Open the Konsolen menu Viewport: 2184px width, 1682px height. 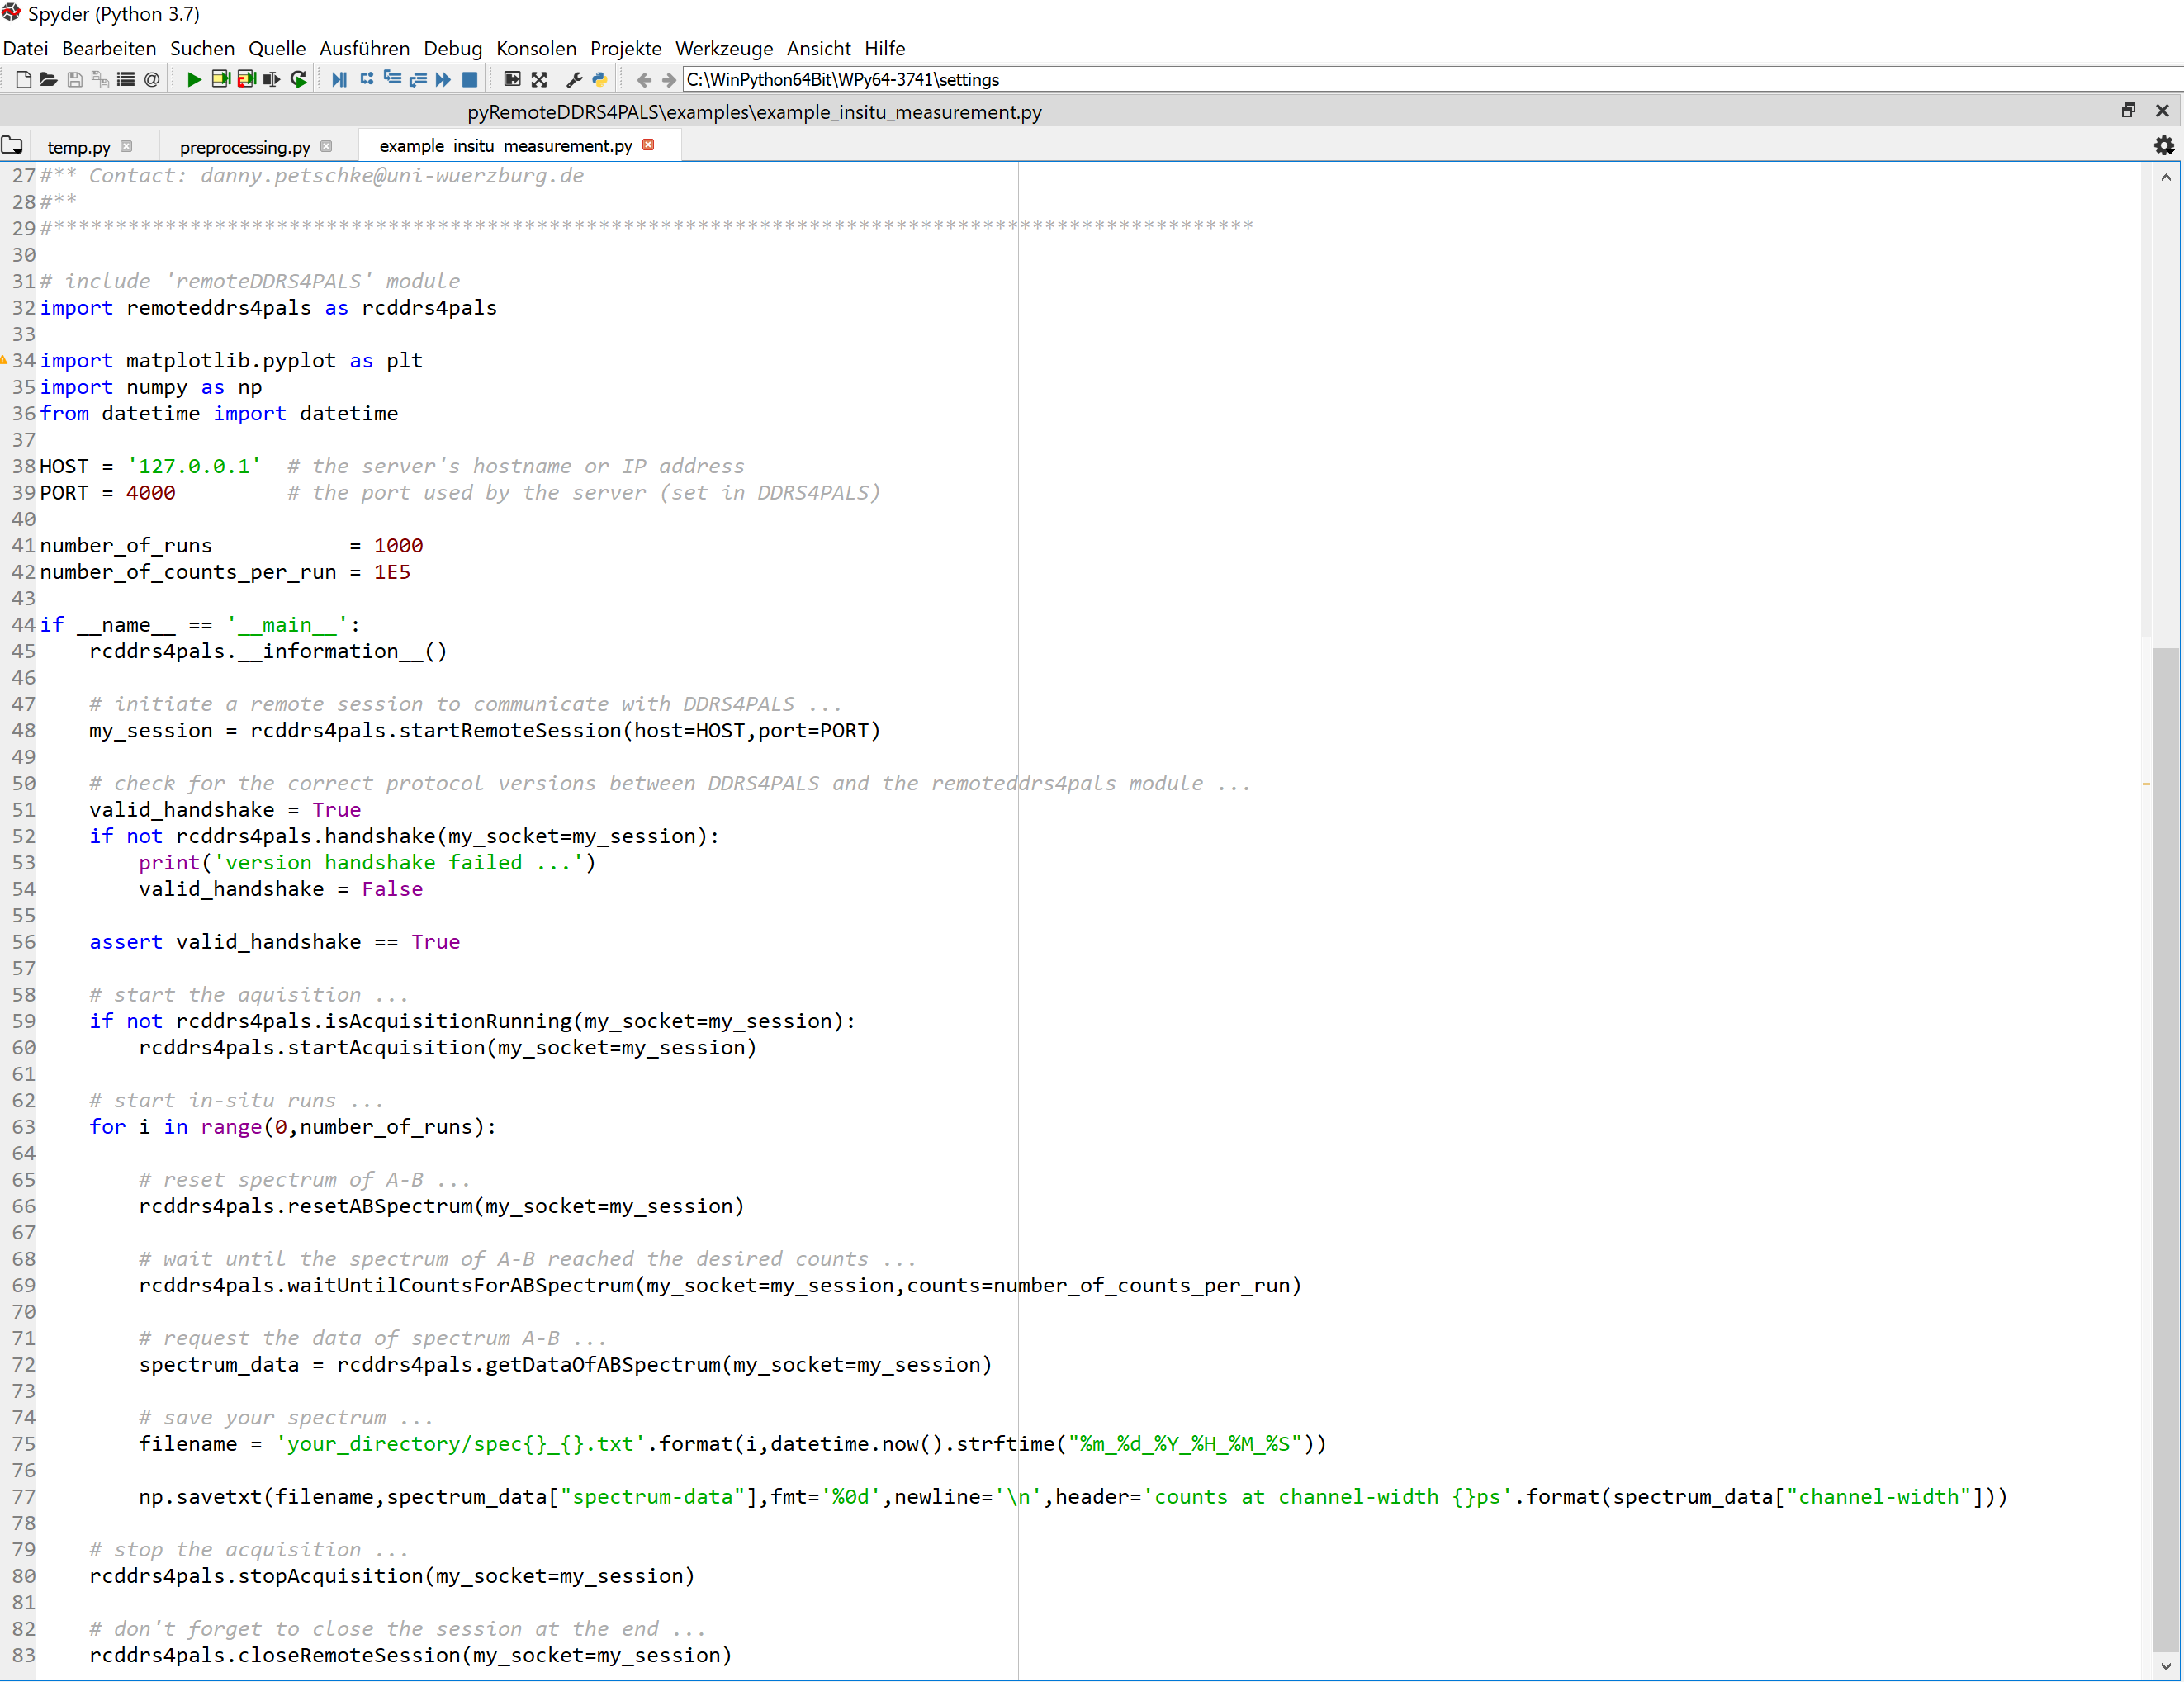coord(536,48)
